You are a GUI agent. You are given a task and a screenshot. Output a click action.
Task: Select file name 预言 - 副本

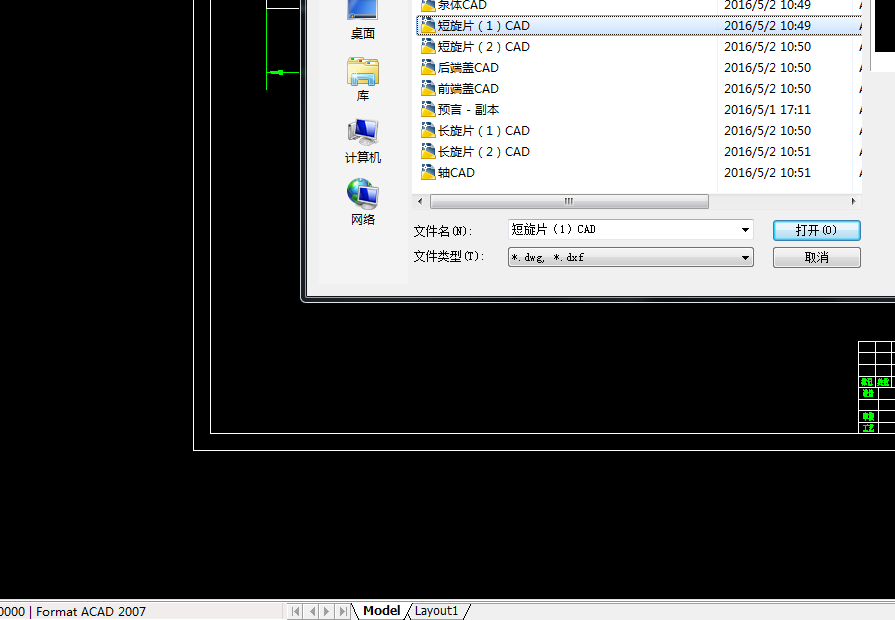pyautogui.click(x=468, y=110)
